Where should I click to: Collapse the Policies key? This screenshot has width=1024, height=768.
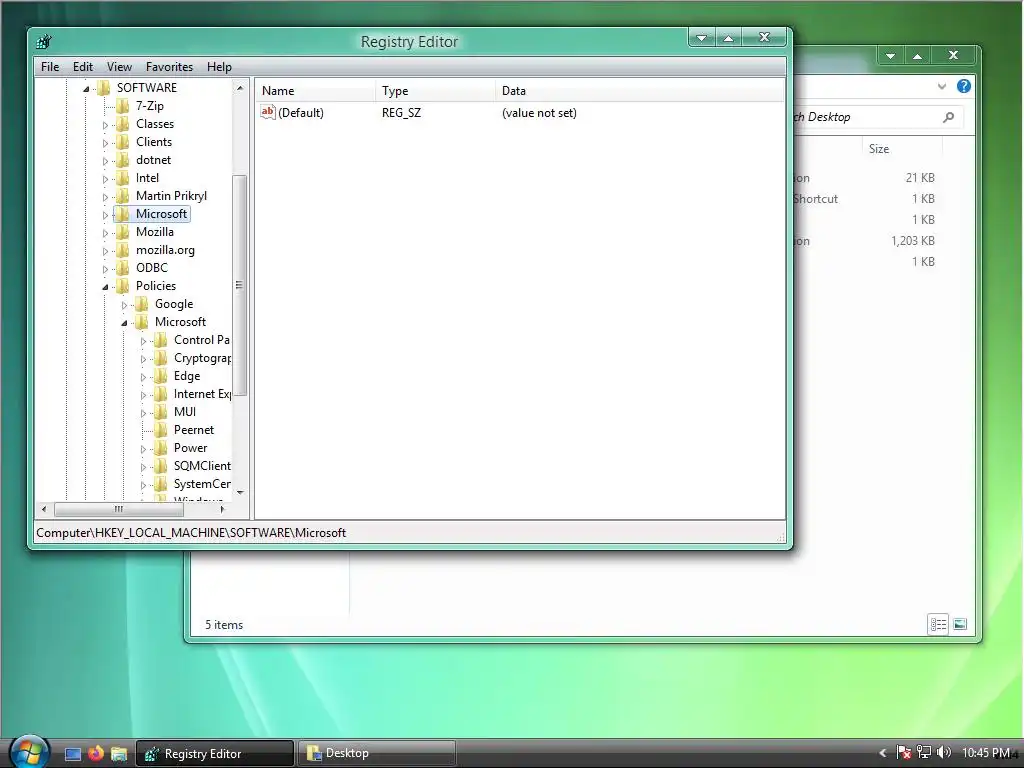click(x=105, y=287)
